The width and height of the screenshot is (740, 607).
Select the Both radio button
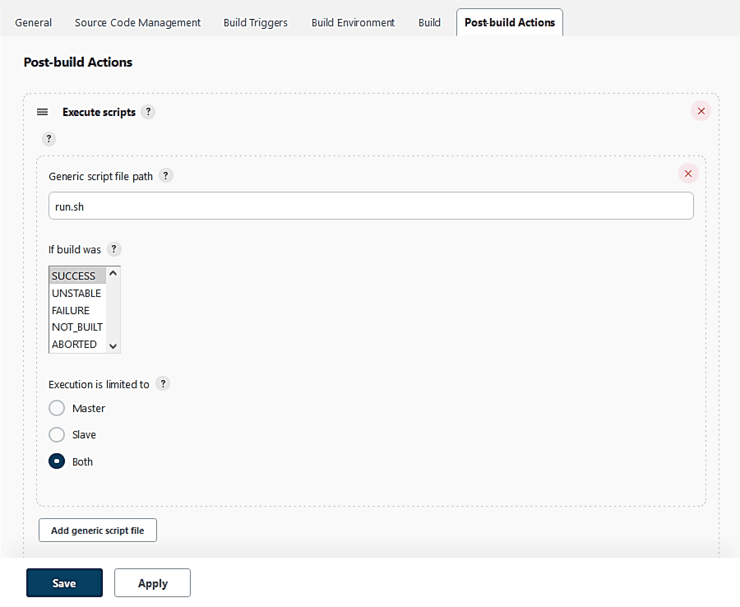point(57,461)
